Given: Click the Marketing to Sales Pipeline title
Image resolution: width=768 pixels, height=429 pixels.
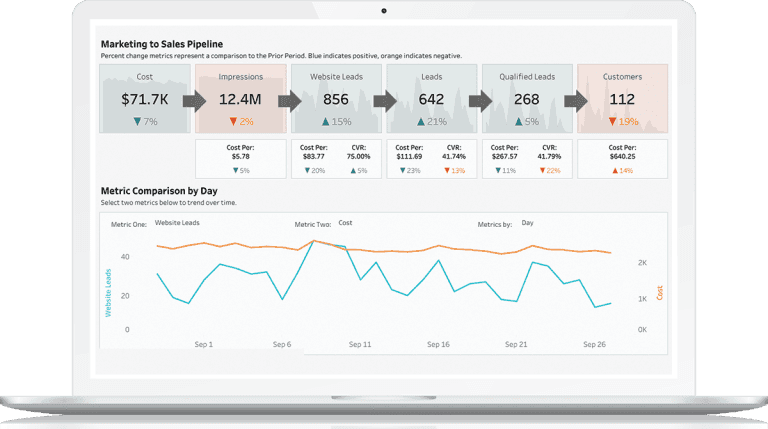Looking at the screenshot, I should (162, 44).
